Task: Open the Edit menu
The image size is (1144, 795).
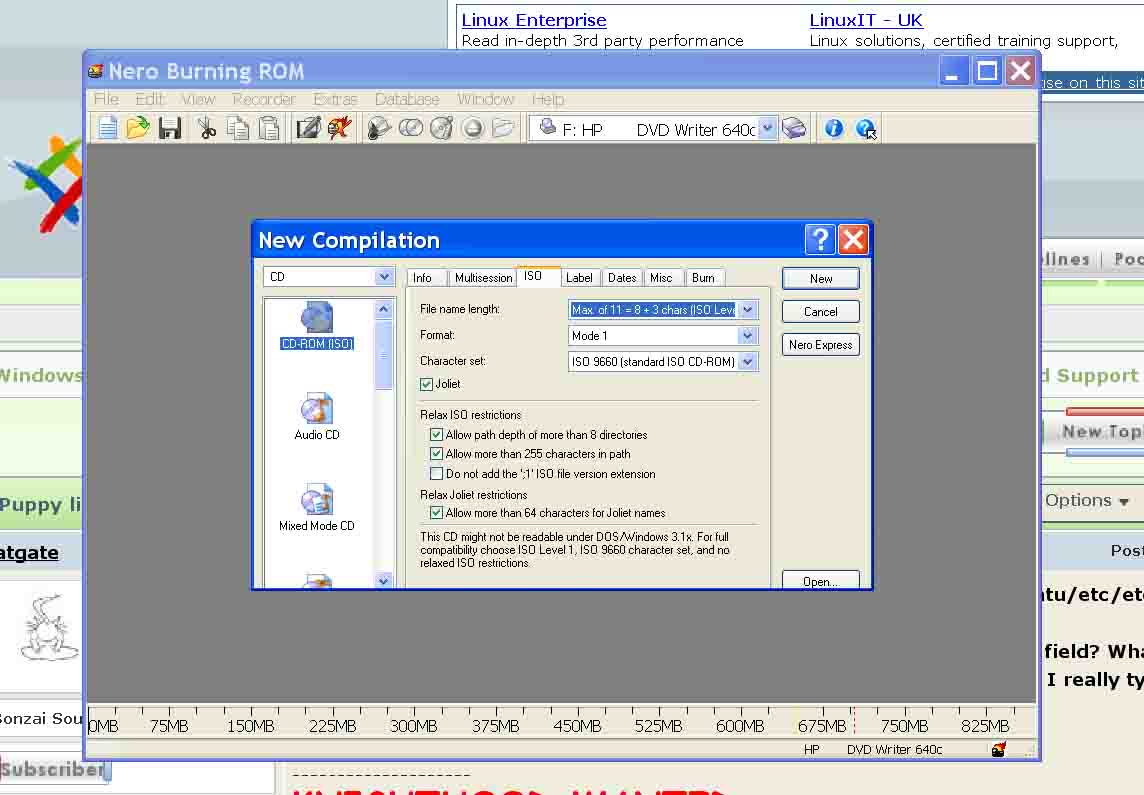Action: (150, 99)
